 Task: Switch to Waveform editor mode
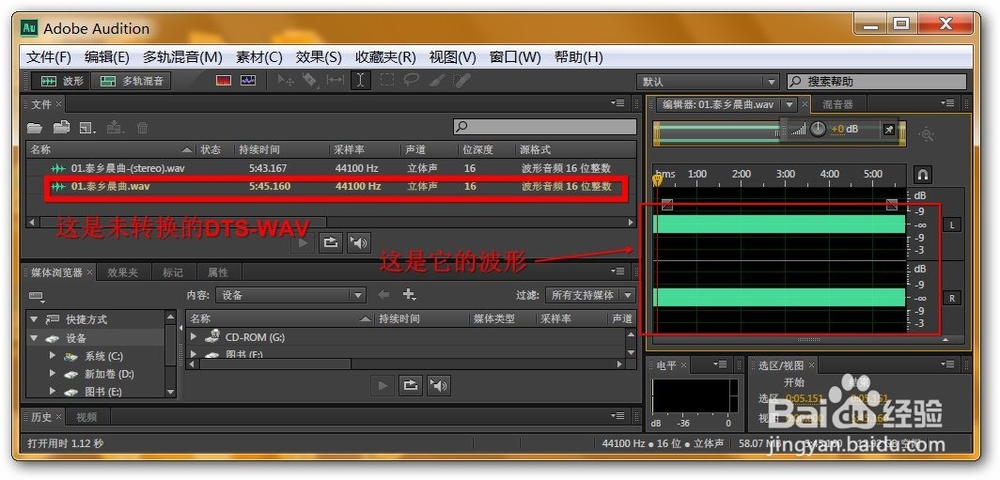[62, 81]
